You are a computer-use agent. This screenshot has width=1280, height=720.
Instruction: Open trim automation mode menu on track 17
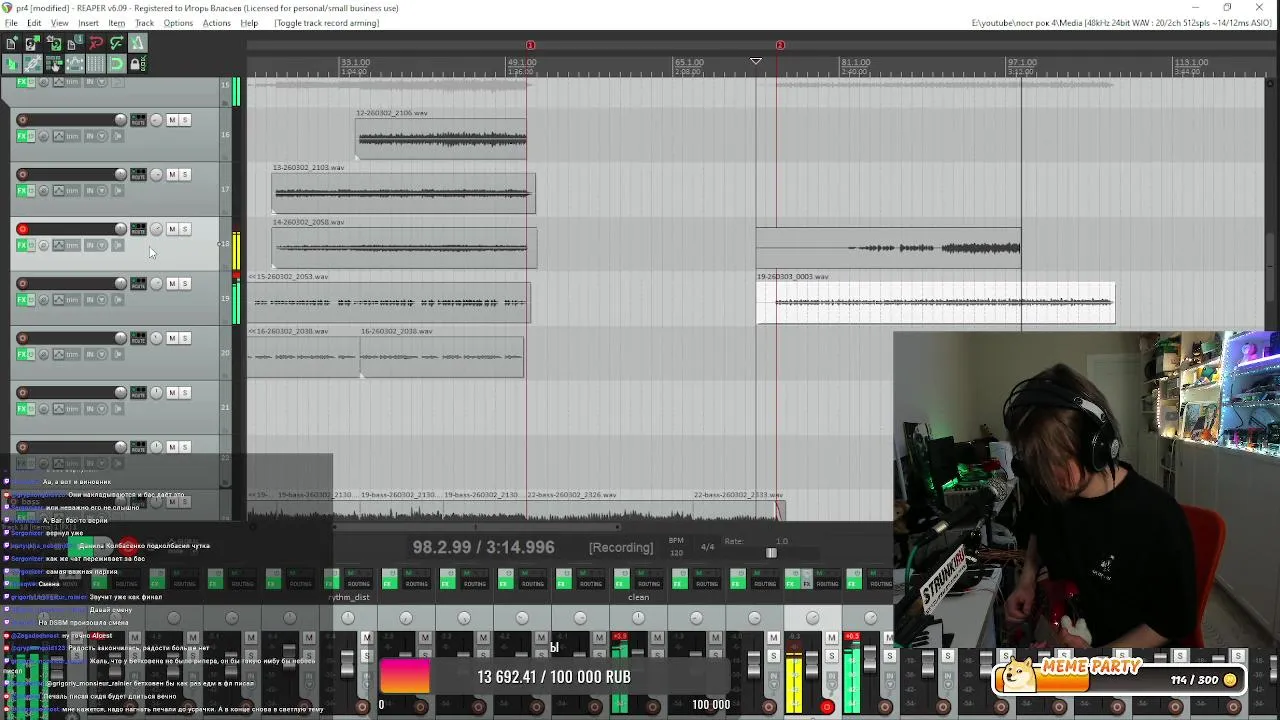(x=72, y=191)
